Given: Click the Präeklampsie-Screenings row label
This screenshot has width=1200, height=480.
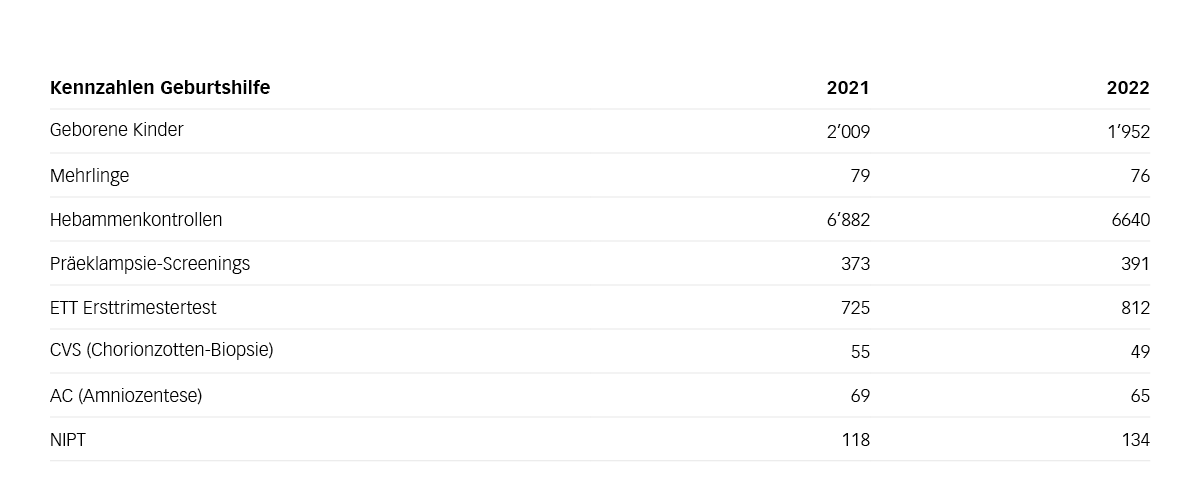Looking at the screenshot, I should [150, 264].
